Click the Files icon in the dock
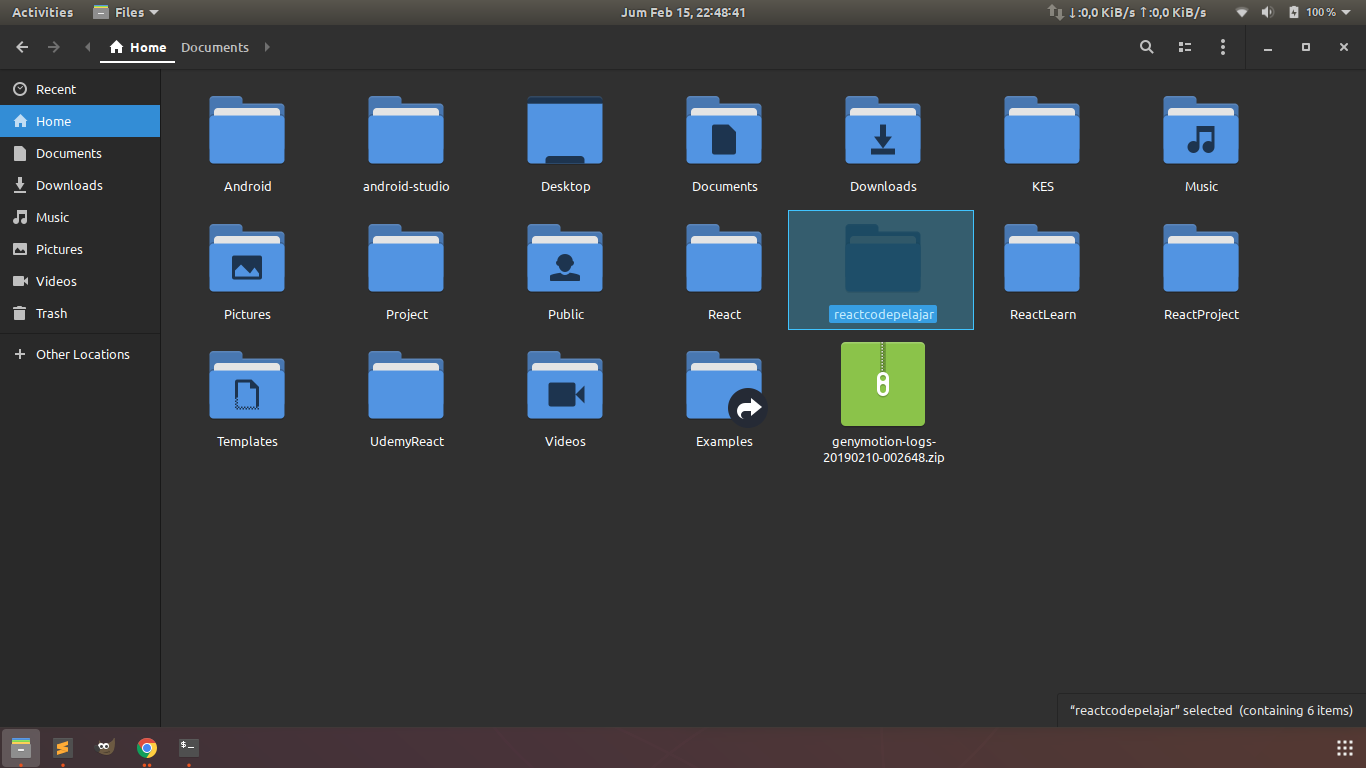Screen dimensions: 1366x768 click(21, 747)
